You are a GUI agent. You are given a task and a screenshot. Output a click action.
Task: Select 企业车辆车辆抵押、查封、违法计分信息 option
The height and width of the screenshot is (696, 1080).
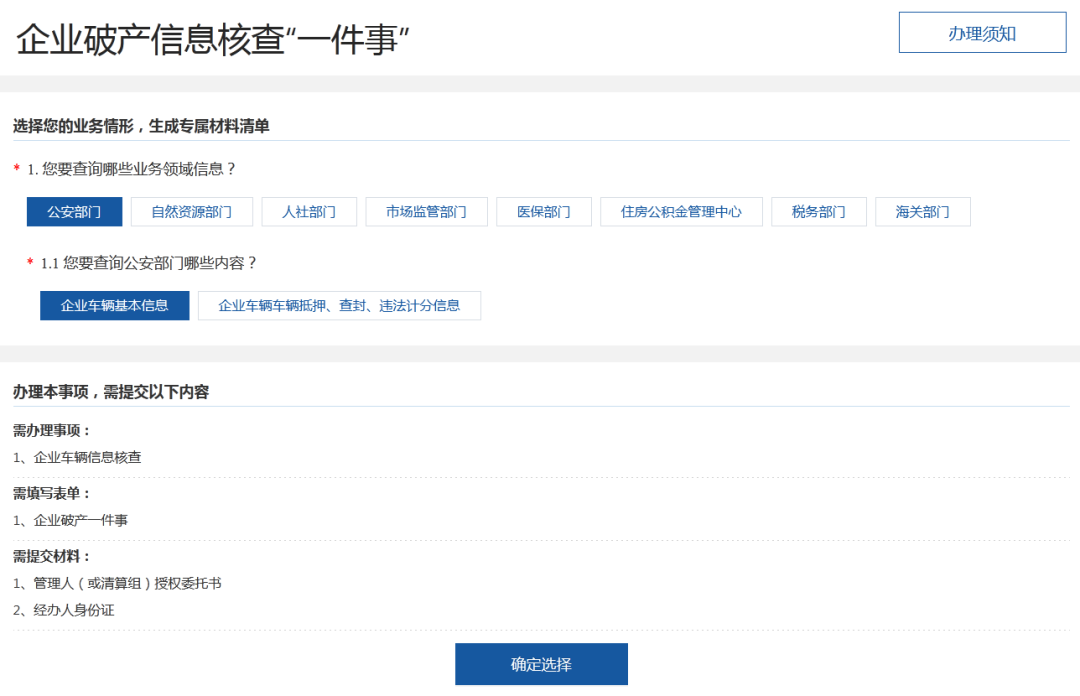(340, 305)
